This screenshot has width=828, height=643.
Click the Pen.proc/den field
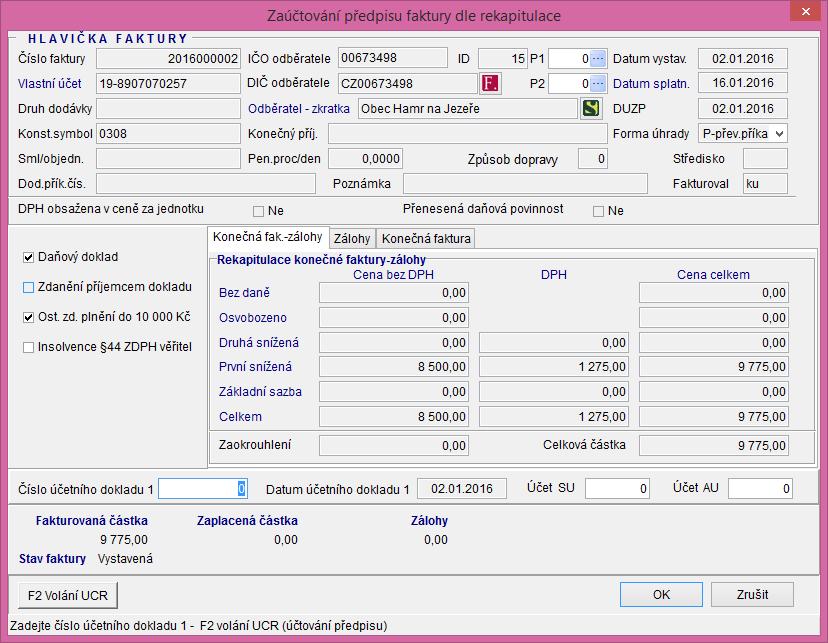coord(365,158)
